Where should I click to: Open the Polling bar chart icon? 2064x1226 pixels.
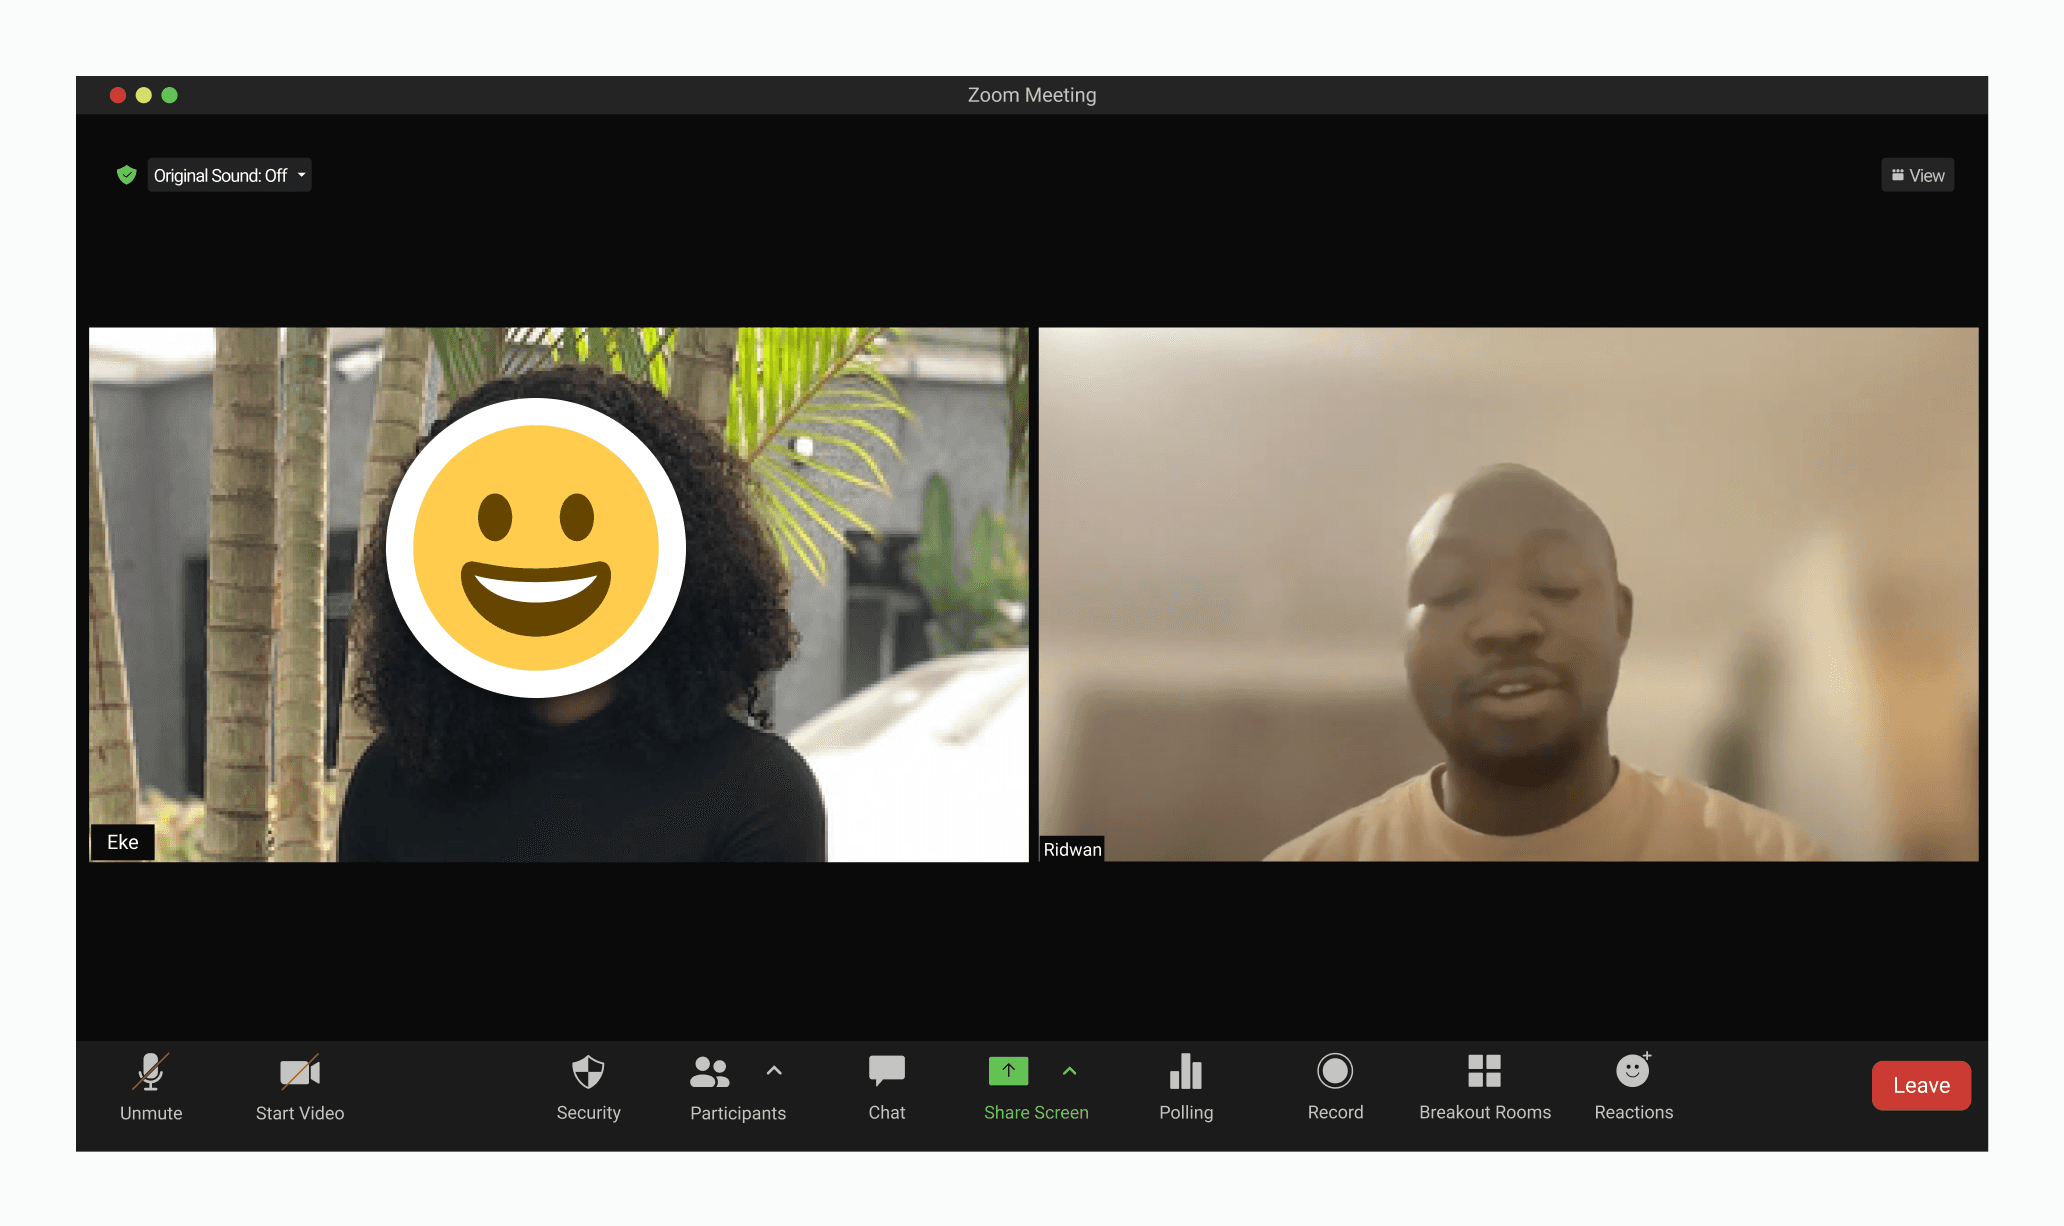pos(1186,1072)
